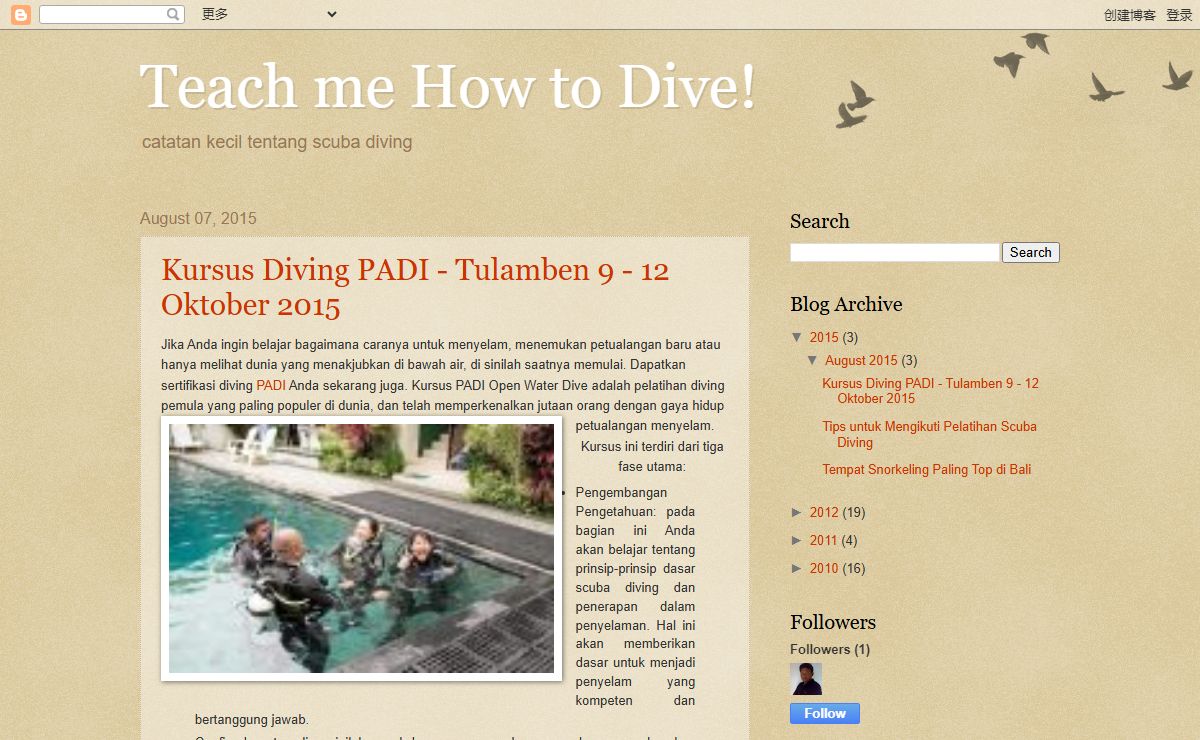1200x740 pixels.
Task: Click the sidebar Search button
Action: 1030,253
